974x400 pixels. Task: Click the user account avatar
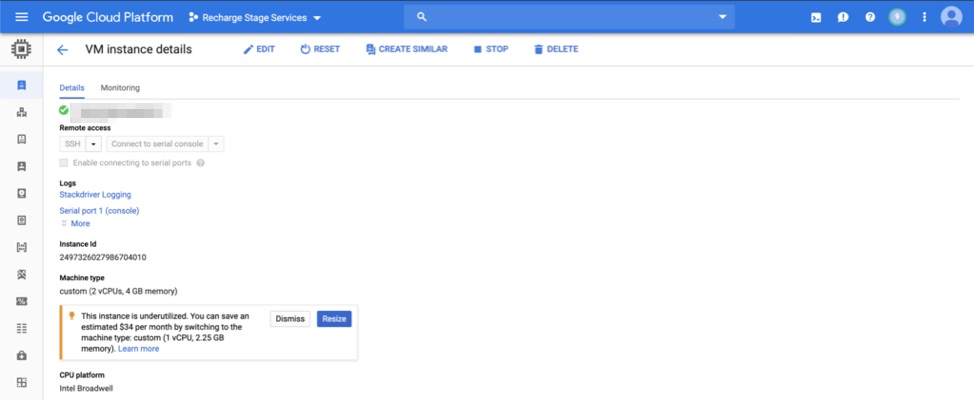click(951, 17)
